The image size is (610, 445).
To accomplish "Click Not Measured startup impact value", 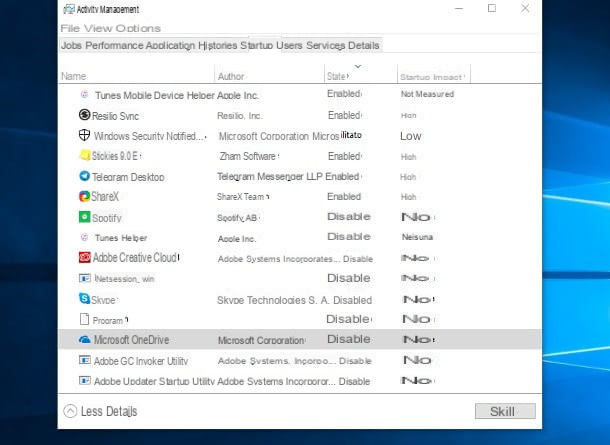I will (428, 94).
